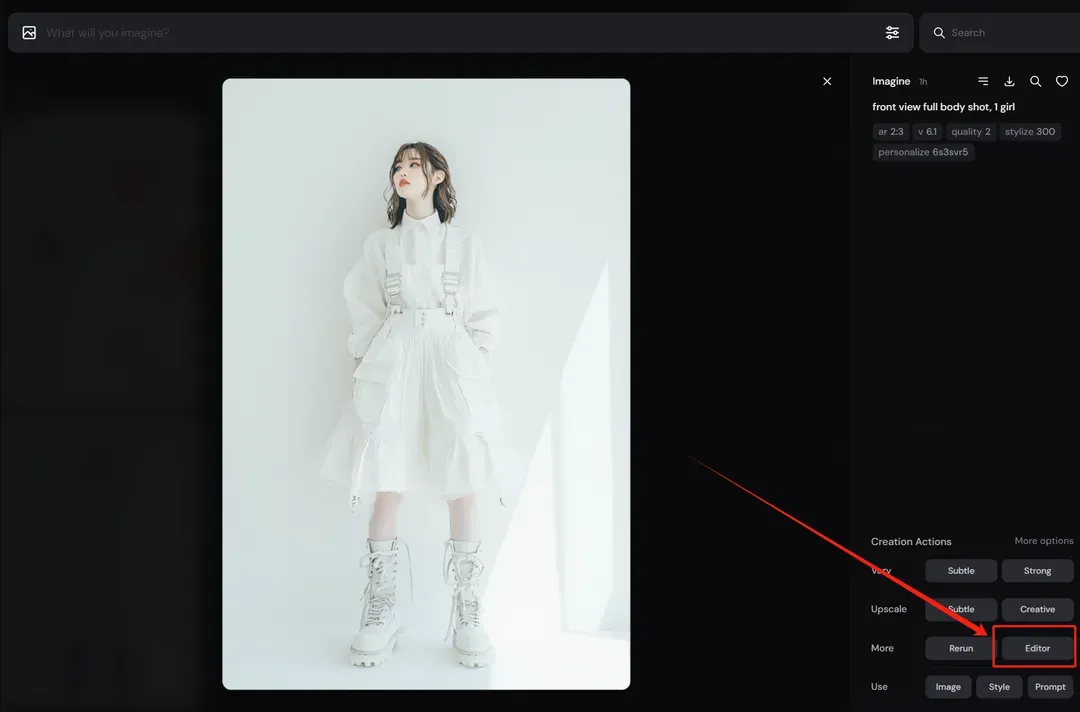
Task: Open prompt settings sliders icon
Action: (892, 32)
